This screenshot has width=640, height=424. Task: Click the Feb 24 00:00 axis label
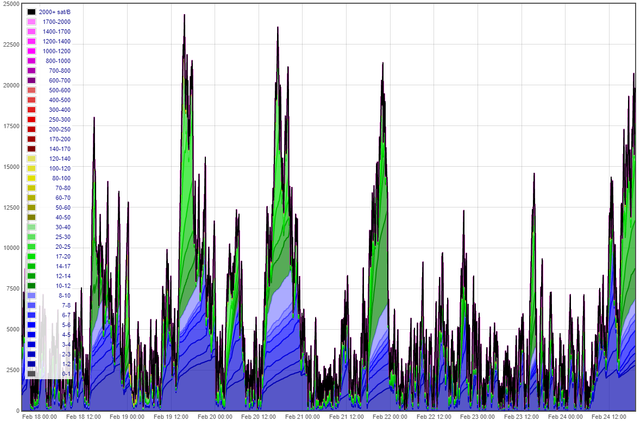point(565,417)
